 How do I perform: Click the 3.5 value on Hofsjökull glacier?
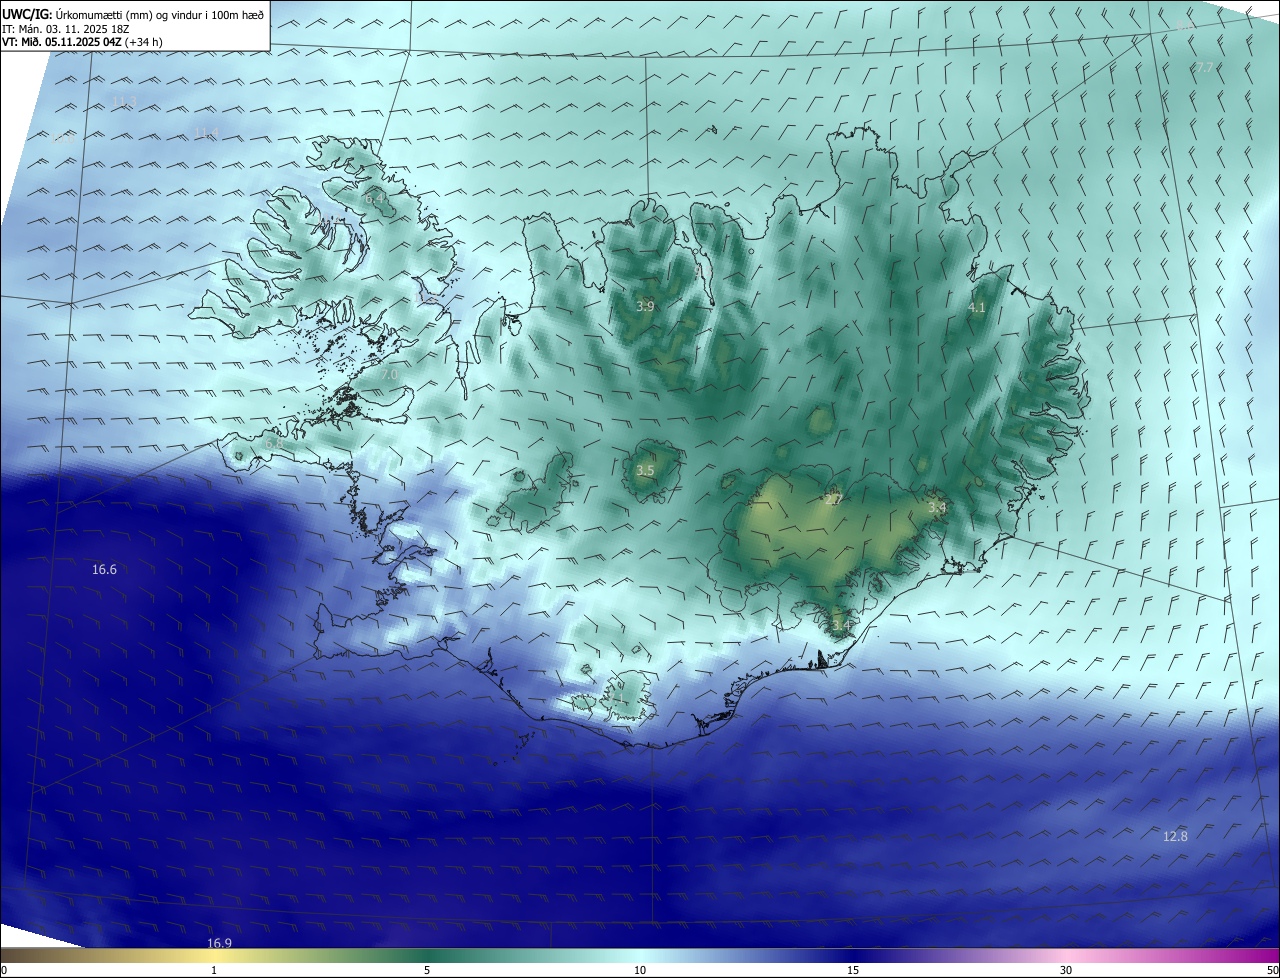click(645, 470)
